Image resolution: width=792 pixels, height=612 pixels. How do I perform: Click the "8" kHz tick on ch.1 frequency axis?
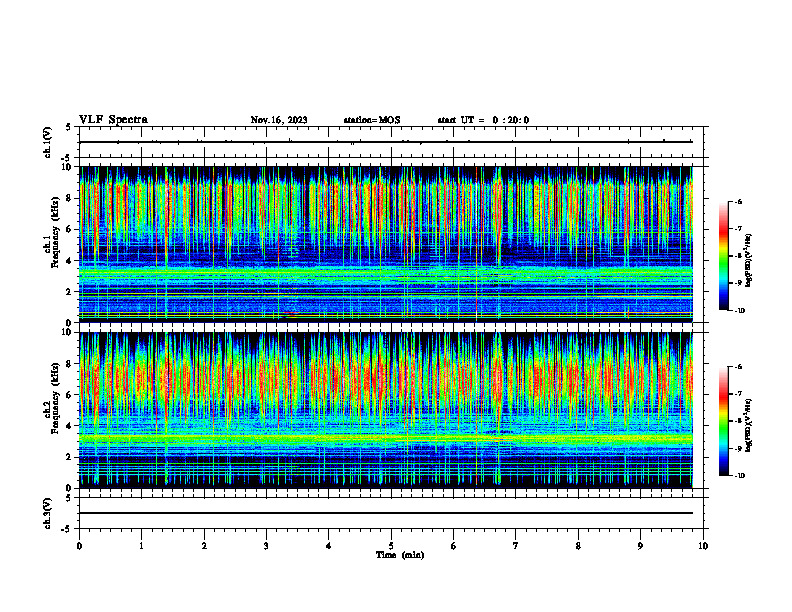(x=70, y=198)
